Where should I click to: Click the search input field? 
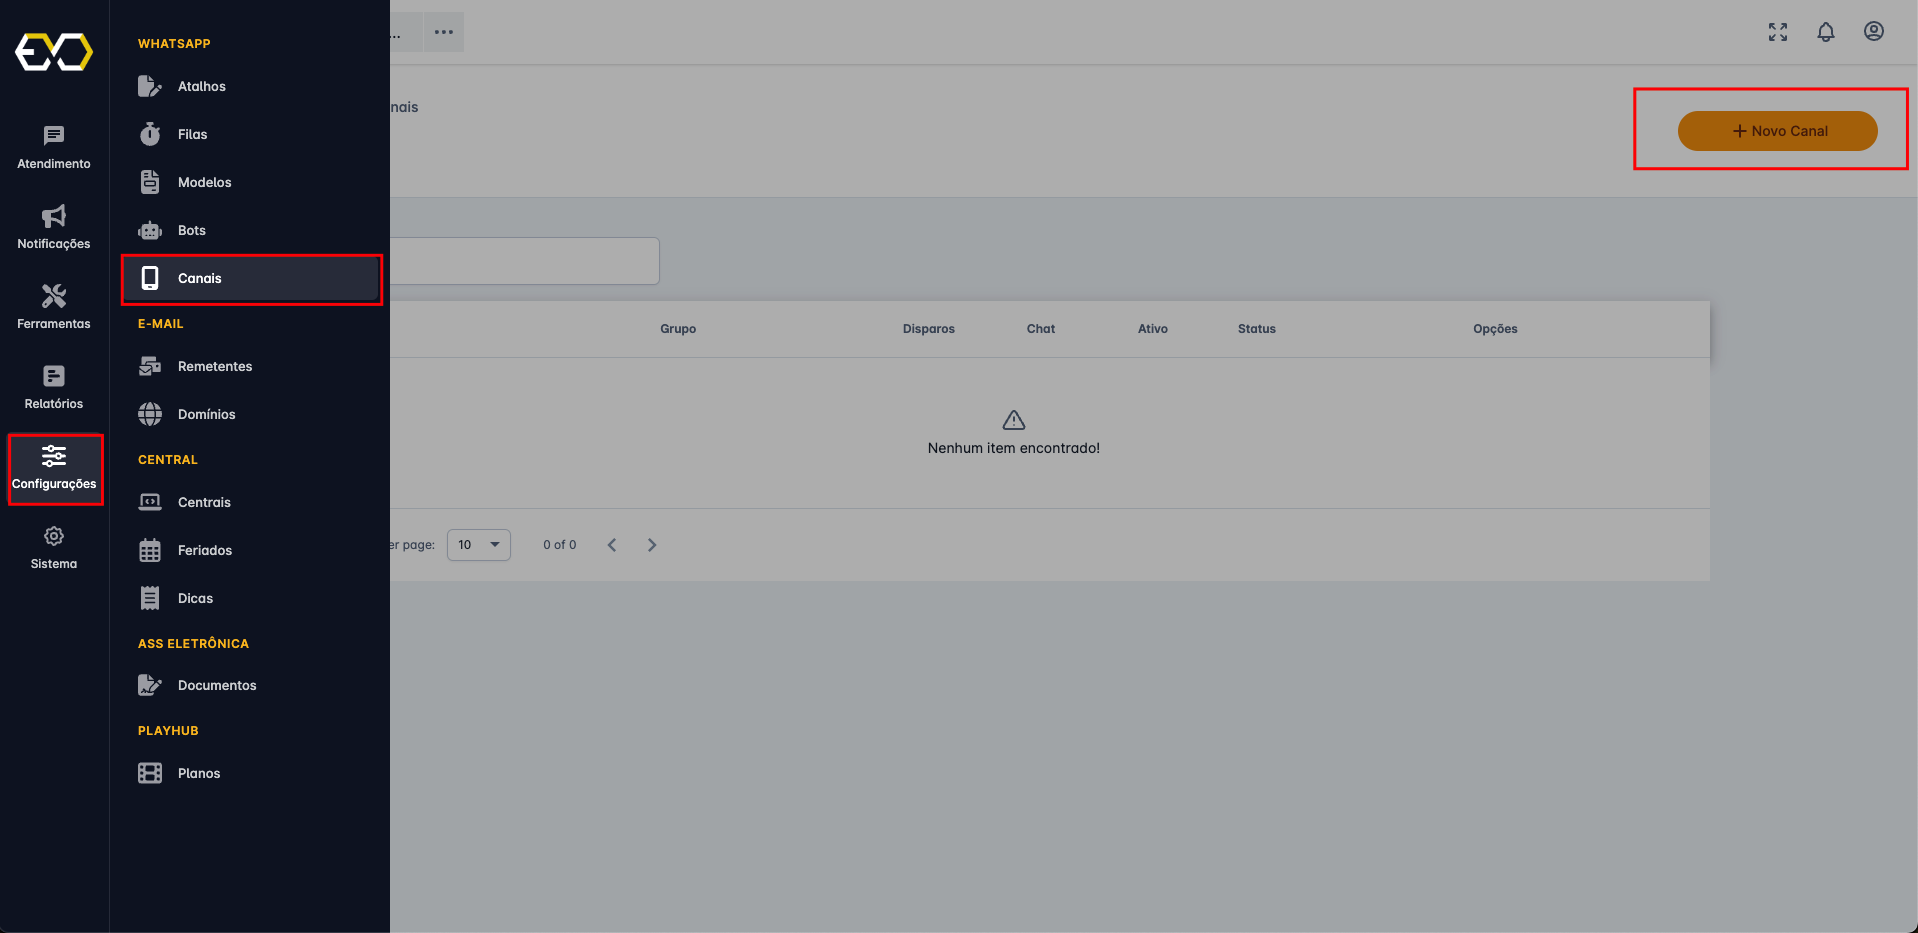(x=524, y=261)
